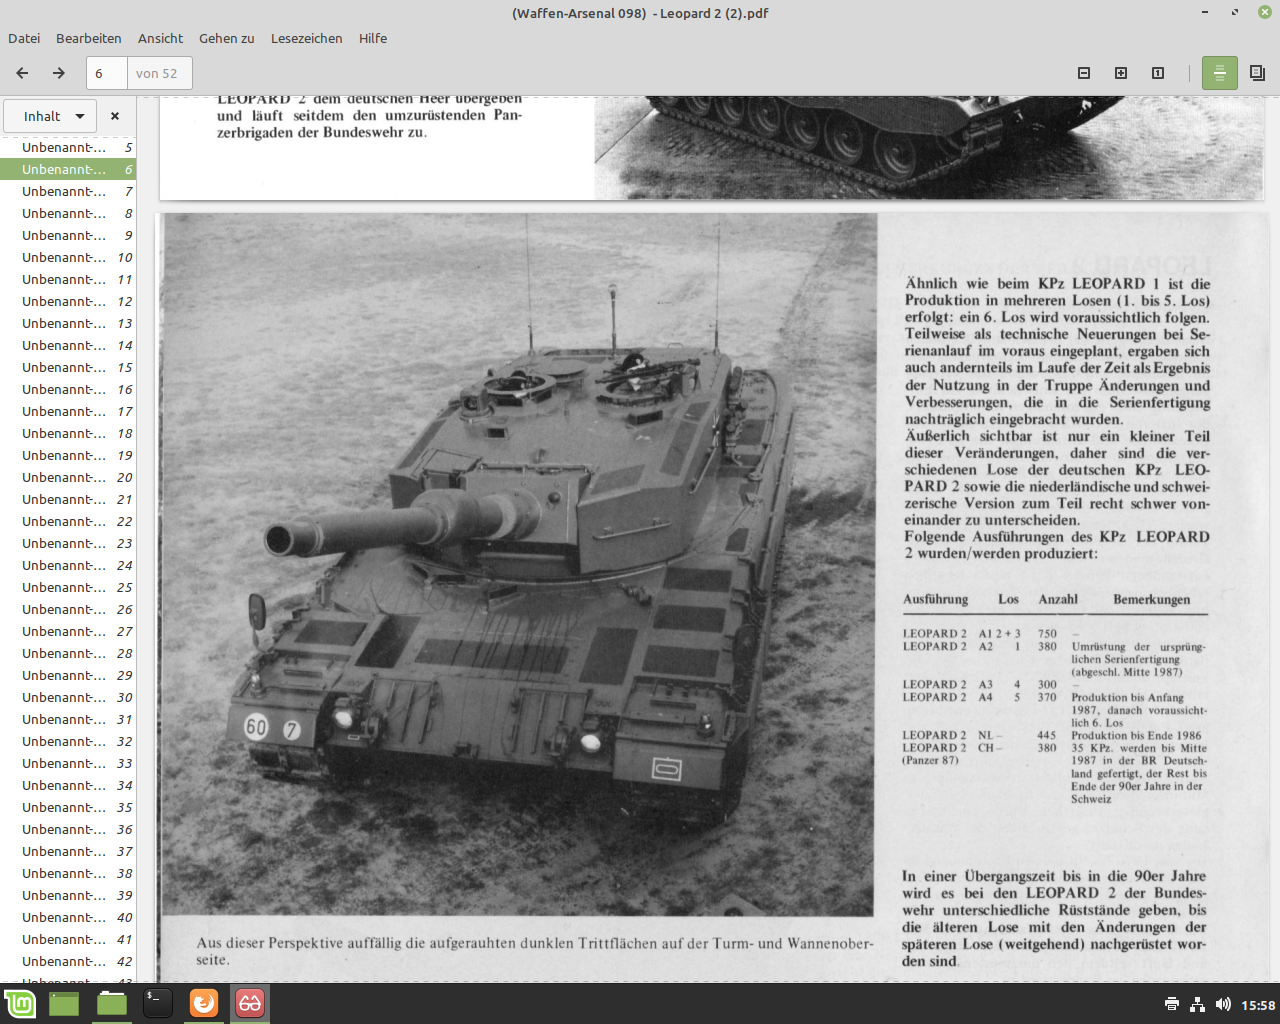Open clock showing 15:58
Screen dimensions: 1280x1024
pyautogui.click(x=1258, y=1005)
